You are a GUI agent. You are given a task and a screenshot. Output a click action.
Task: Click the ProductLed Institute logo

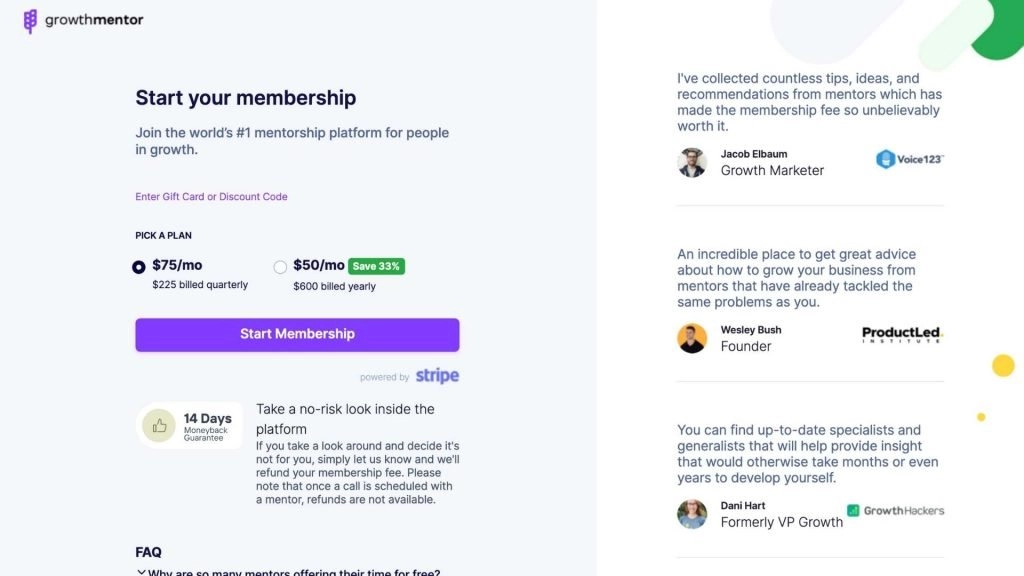(902, 335)
